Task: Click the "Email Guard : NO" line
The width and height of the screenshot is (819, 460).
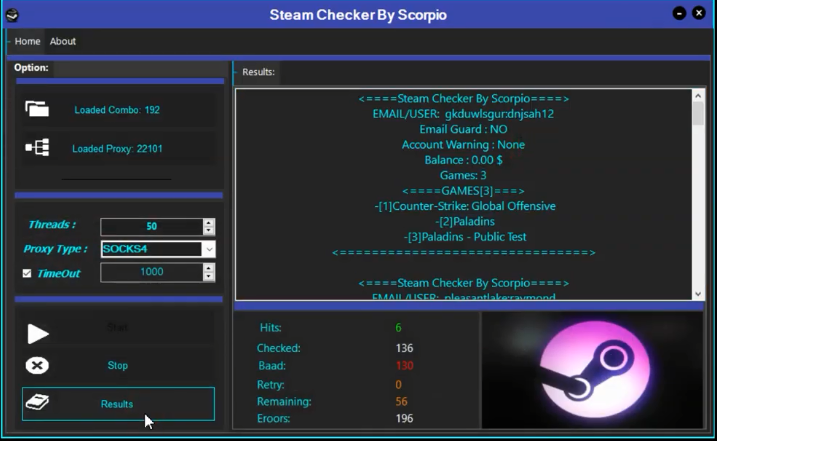Action: pyautogui.click(x=463, y=129)
